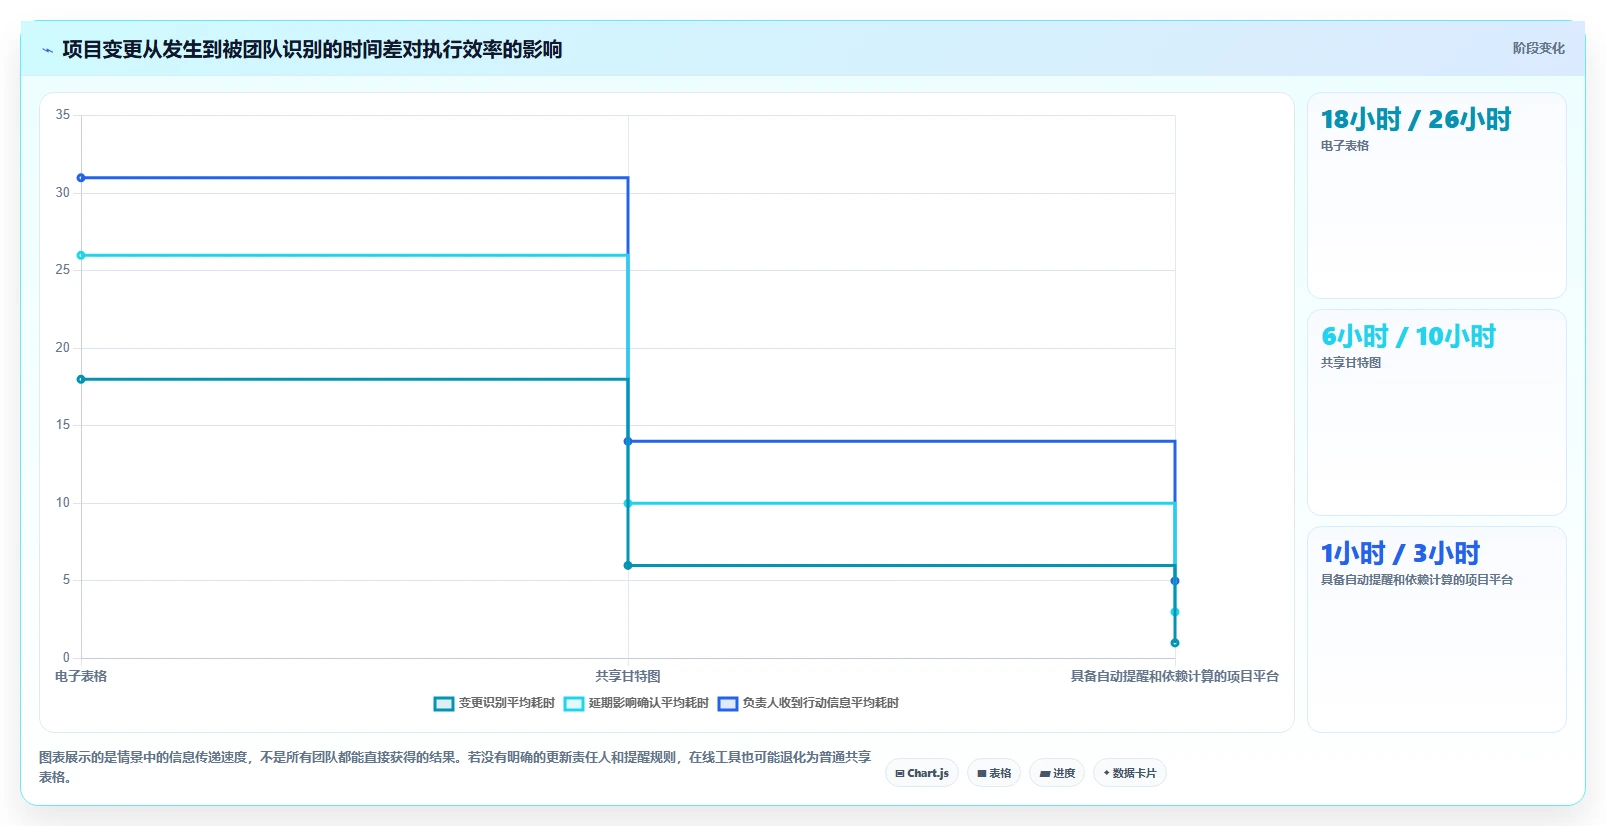Click the cyan point at 10 for 共享甘特图
1606x826 pixels.
pos(628,503)
